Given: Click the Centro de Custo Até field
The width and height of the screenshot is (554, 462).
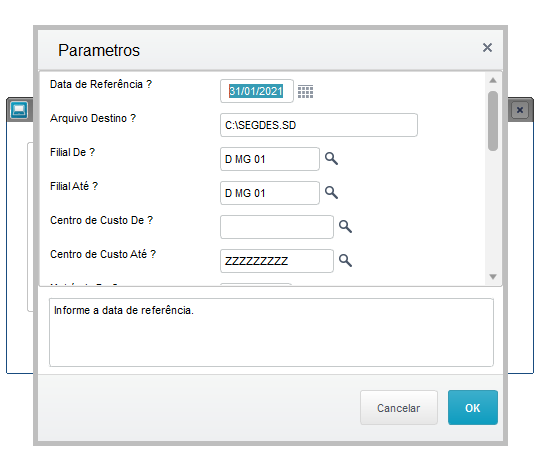Looking at the screenshot, I should (277, 261).
